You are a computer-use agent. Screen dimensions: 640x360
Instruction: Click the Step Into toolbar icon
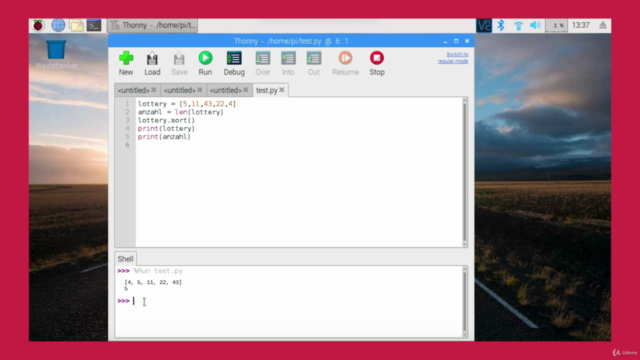coord(288,63)
